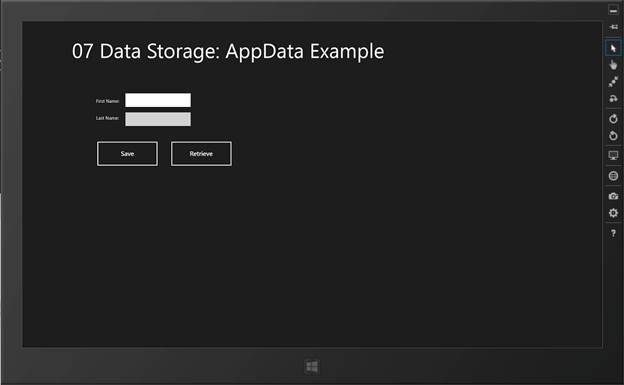Activate rotation touch mode icon
This screenshot has width=624, height=385.
click(x=613, y=98)
